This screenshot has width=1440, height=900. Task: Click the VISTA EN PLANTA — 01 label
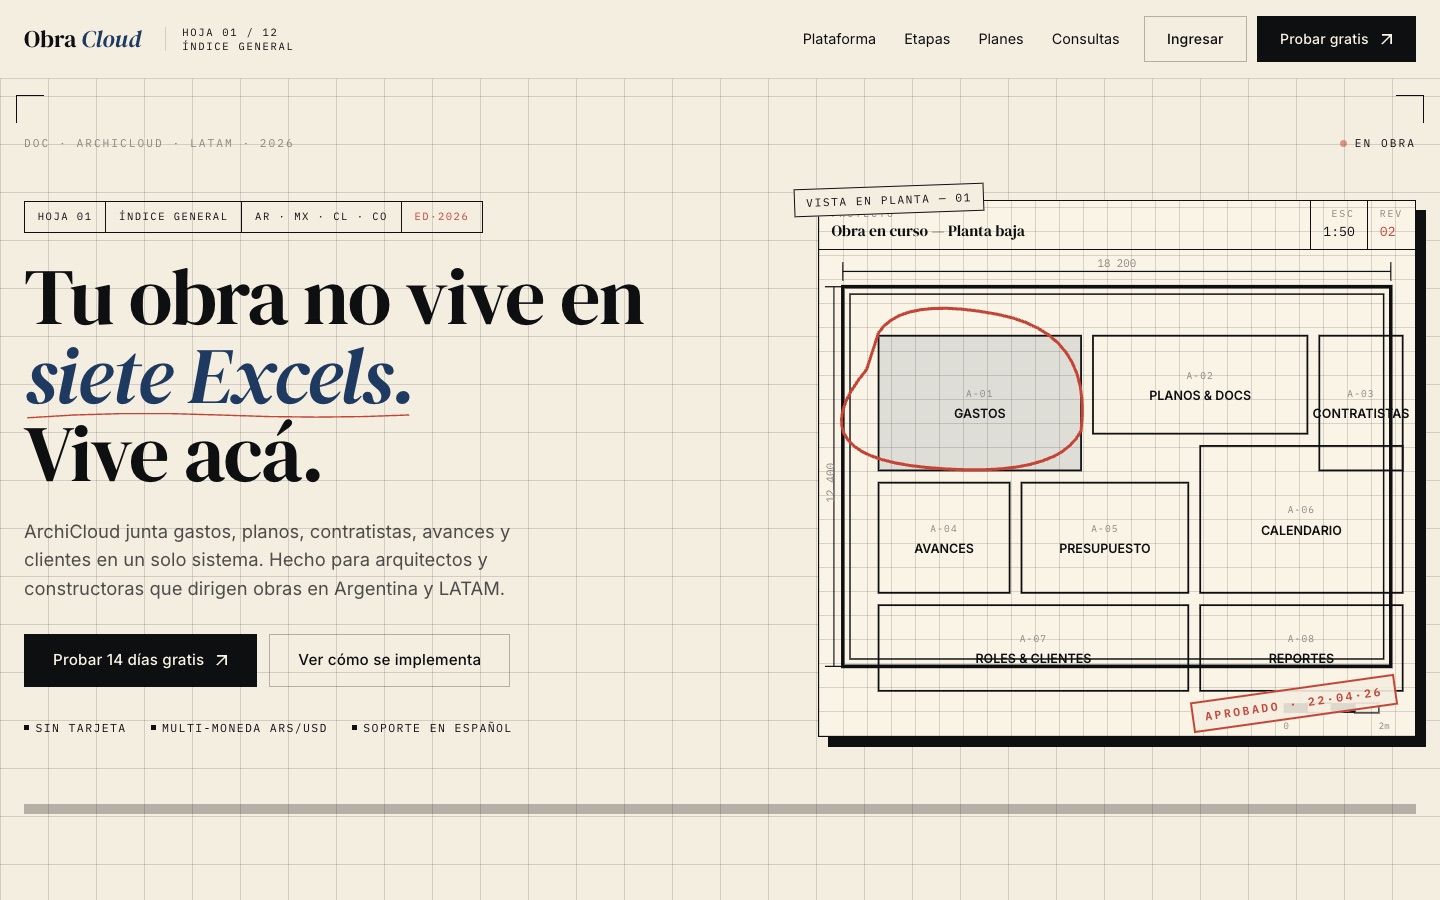click(x=889, y=200)
